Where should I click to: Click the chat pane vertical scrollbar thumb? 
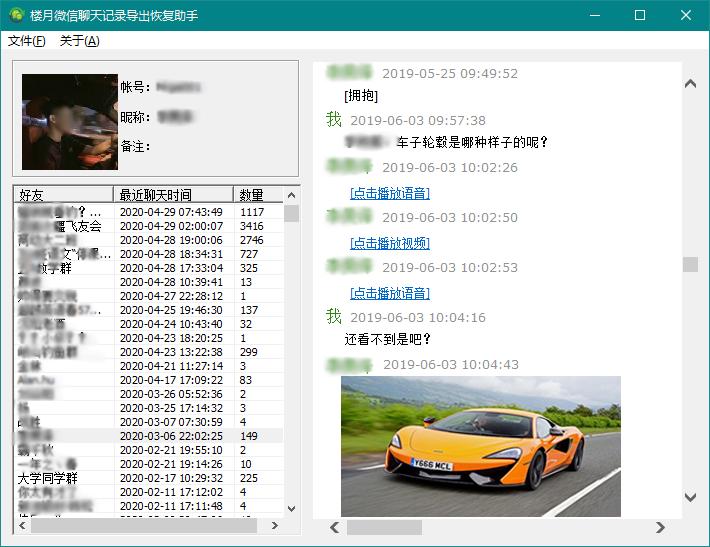point(690,264)
